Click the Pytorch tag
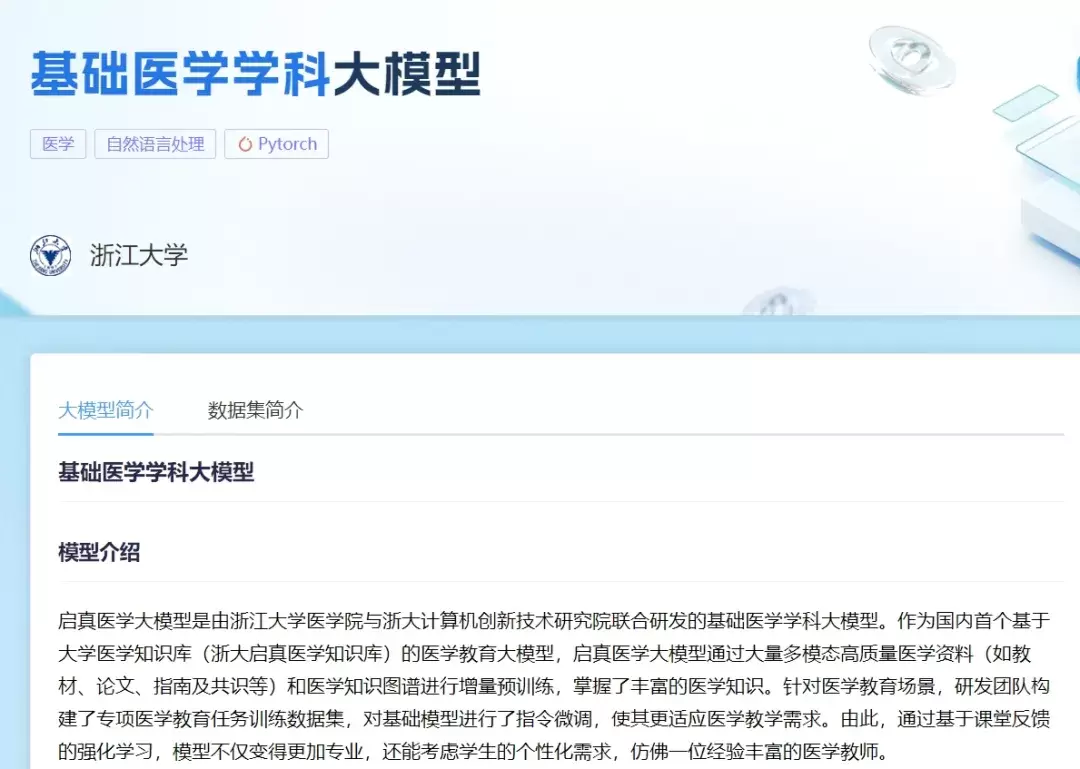 point(276,144)
